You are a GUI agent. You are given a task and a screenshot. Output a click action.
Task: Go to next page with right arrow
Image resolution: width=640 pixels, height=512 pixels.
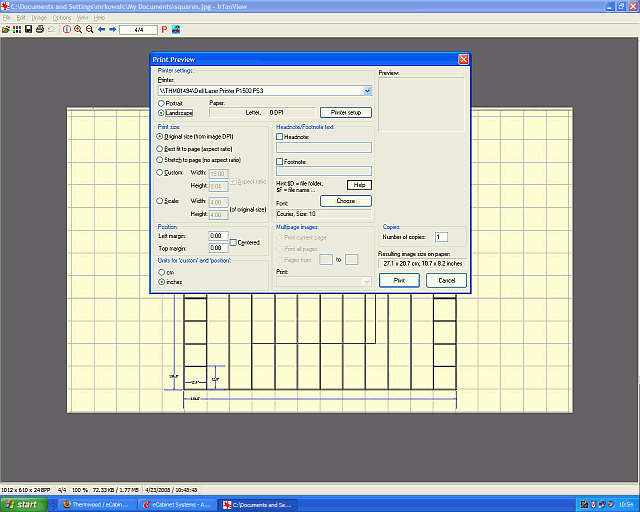click(112, 29)
